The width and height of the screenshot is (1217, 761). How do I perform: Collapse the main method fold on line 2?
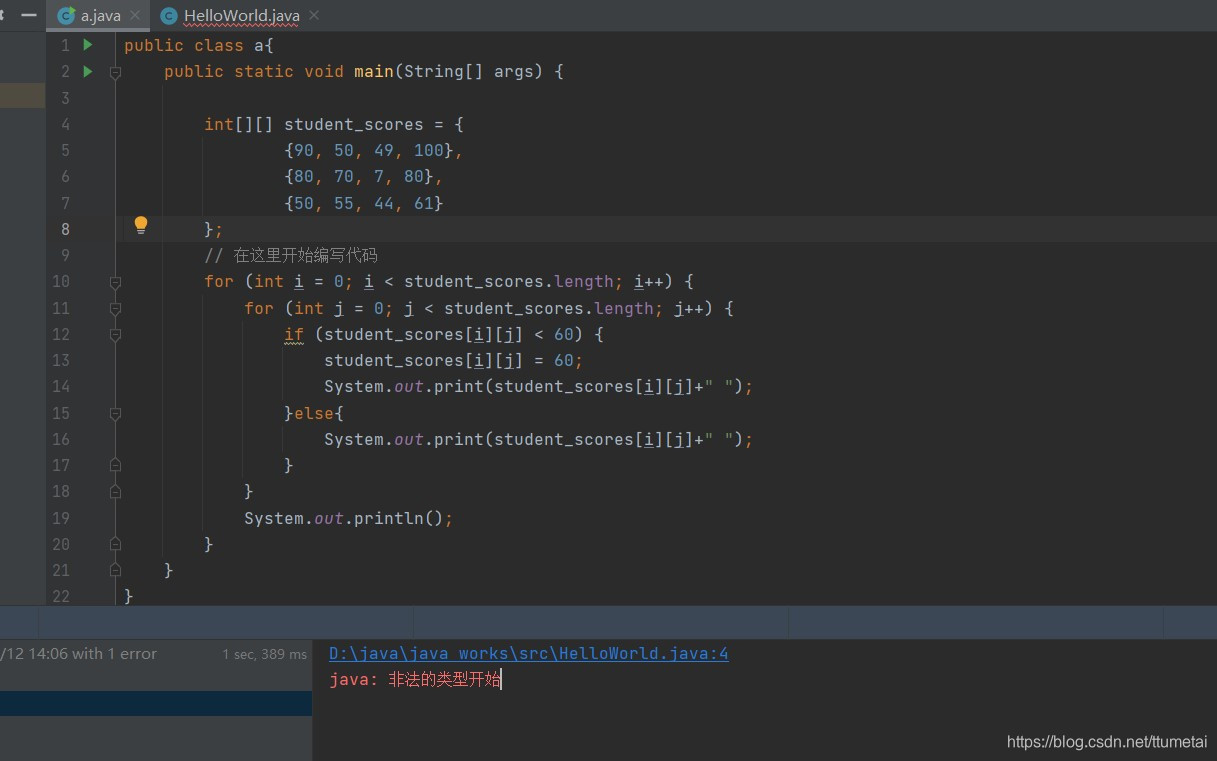[x=115, y=72]
